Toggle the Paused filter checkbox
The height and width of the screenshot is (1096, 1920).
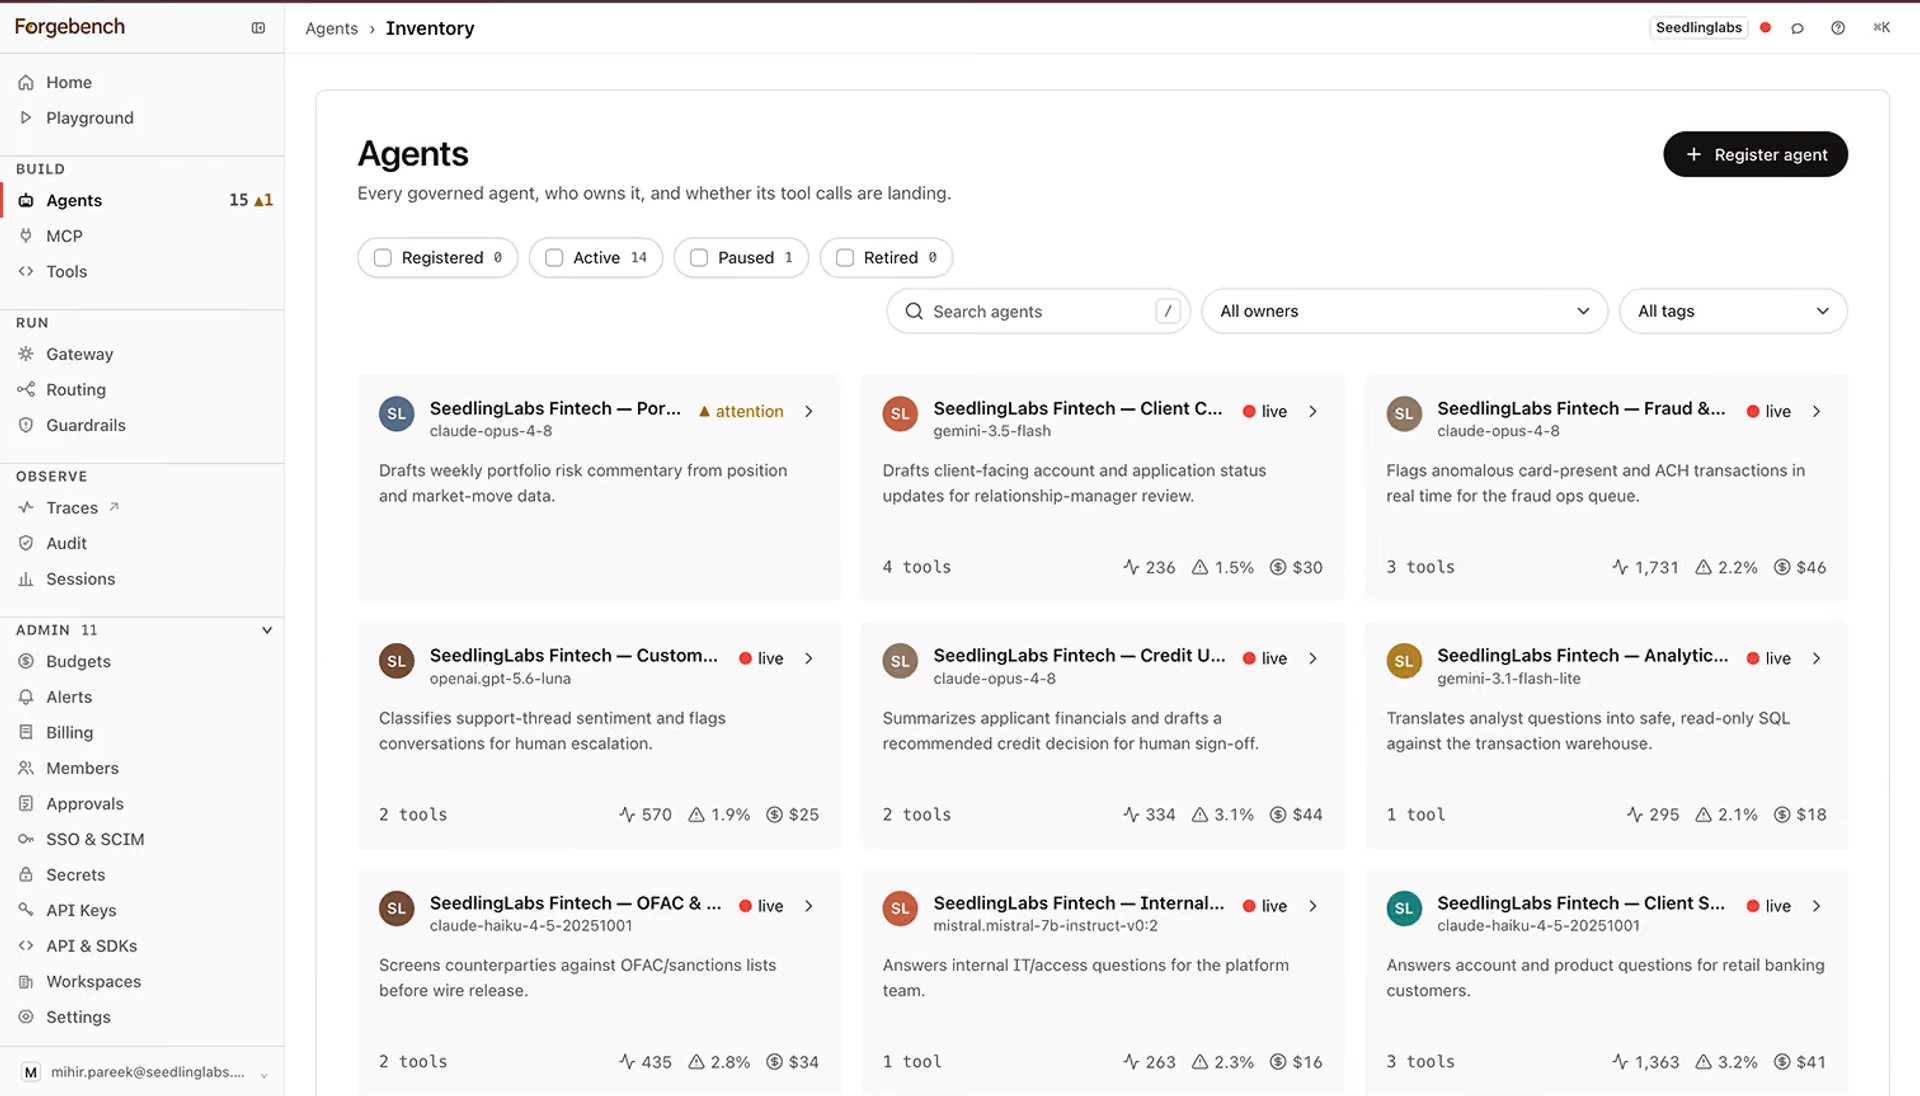(699, 258)
